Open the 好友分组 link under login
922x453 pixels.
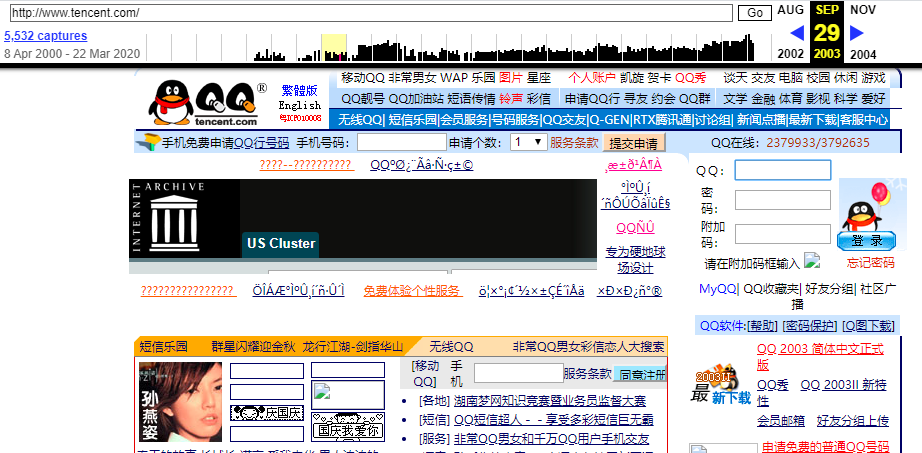829,289
